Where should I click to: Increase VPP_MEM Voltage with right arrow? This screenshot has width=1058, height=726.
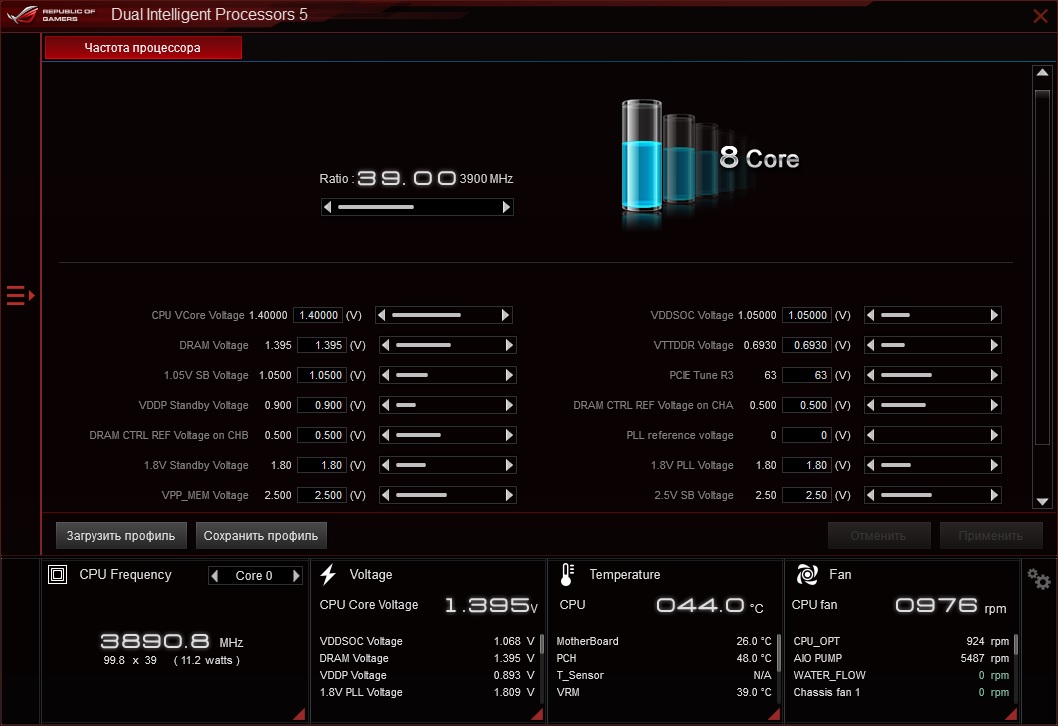point(509,495)
